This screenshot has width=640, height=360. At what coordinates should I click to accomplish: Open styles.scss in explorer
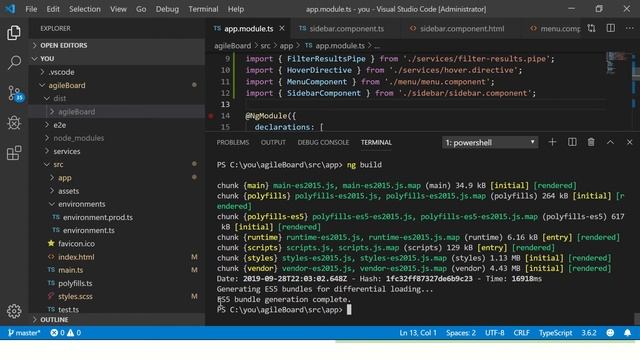pos(75,296)
